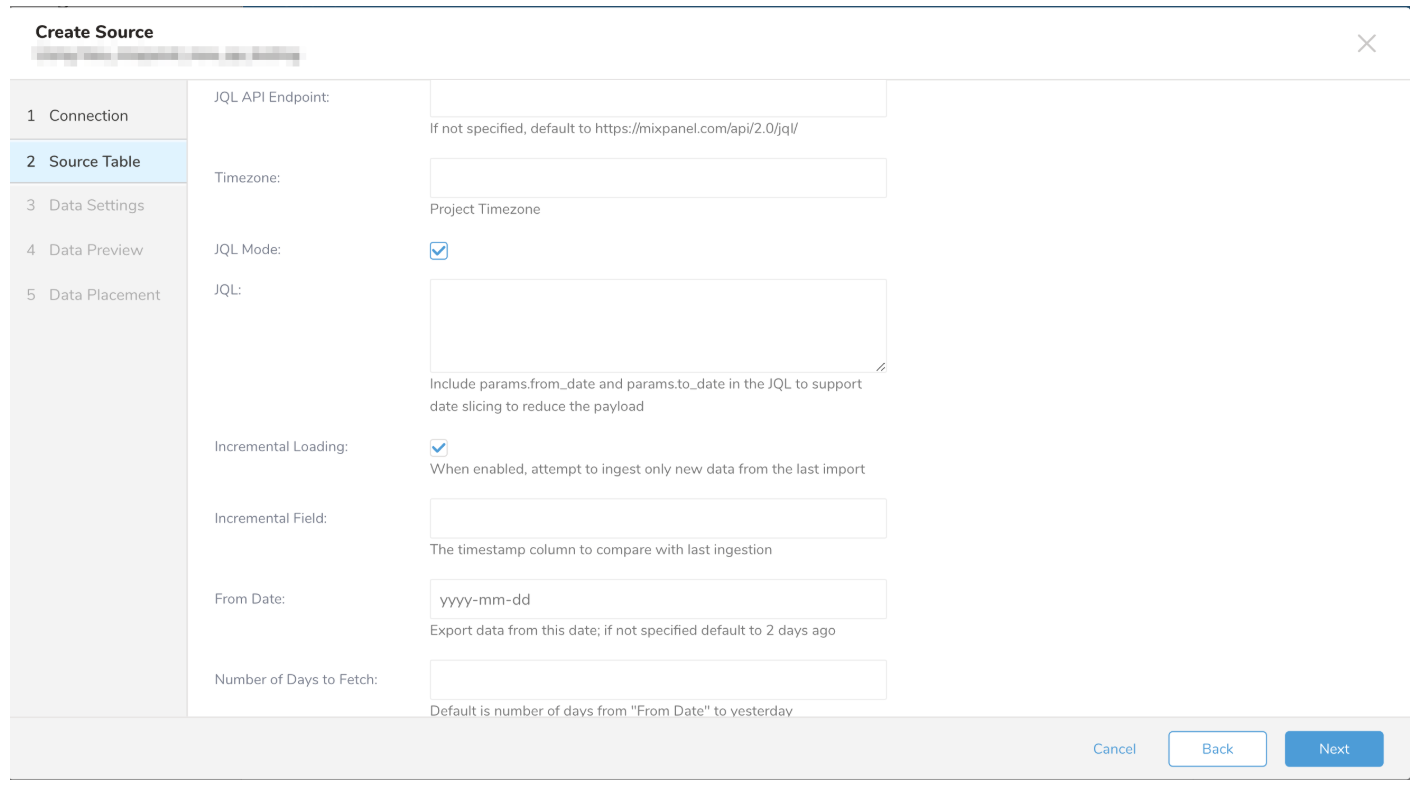Focus the JQL API Endpoint field
The image size is (1418, 788).
click(x=657, y=99)
